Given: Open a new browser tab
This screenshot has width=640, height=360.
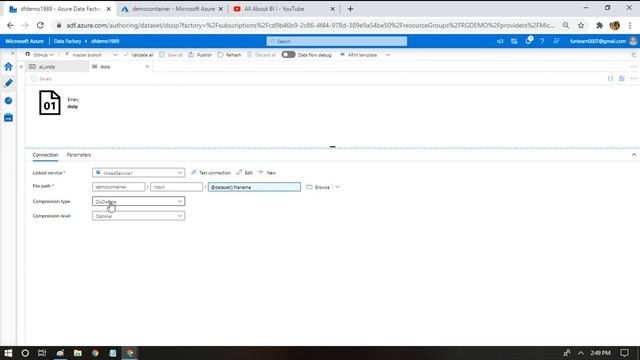Looking at the screenshot, I should (350, 9).
